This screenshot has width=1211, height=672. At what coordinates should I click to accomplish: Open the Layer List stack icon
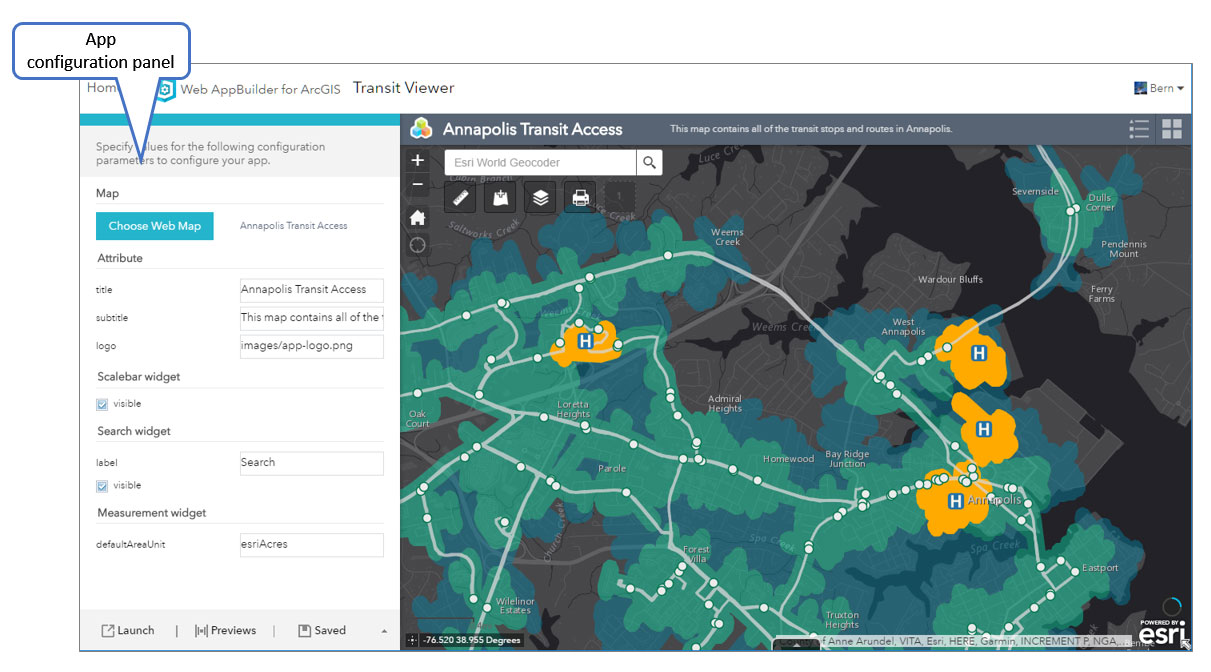(x=541, y=198)
